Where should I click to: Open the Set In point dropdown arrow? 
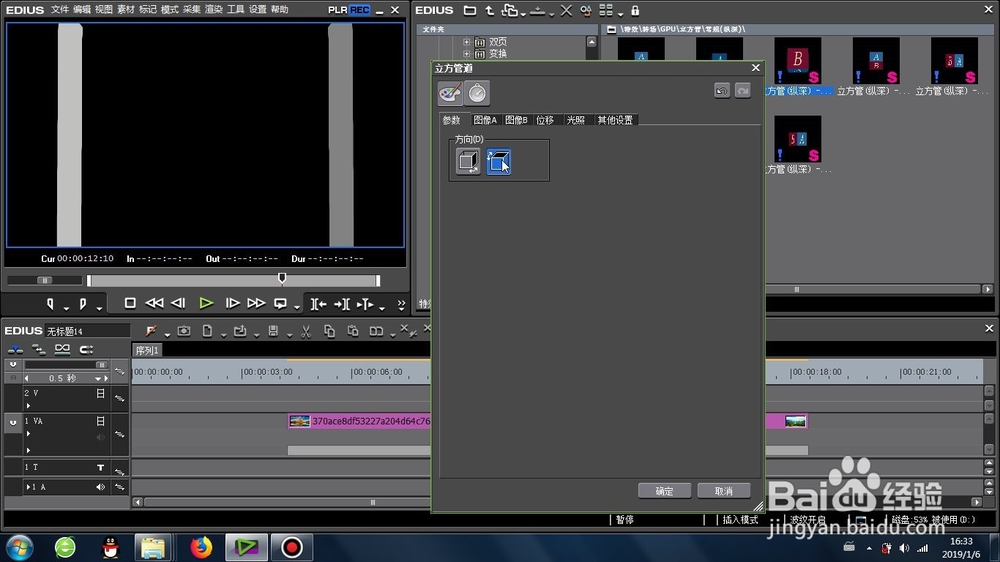coord(66,308)
